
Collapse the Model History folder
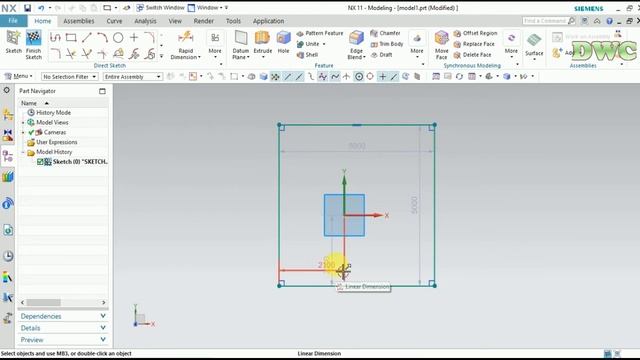23,152
